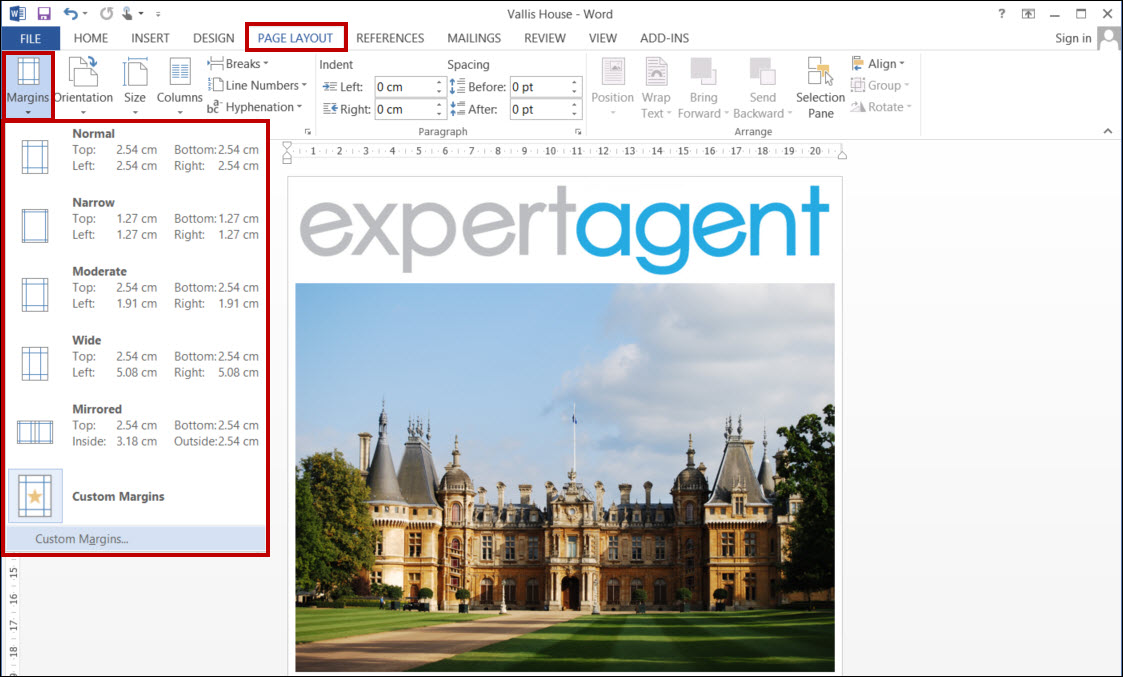Open the Group dropdown
Image resolution: width=1123 pixels, height=677 pixels.
(x=880, y=85)
